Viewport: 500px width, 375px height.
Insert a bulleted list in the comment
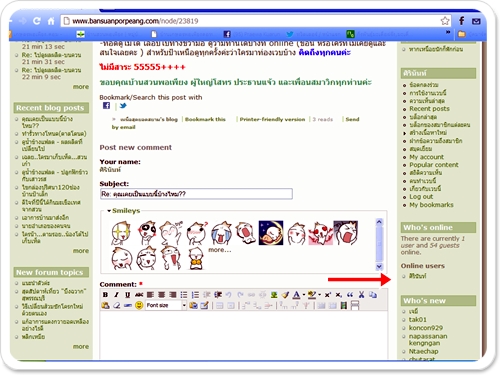point(184,295)
